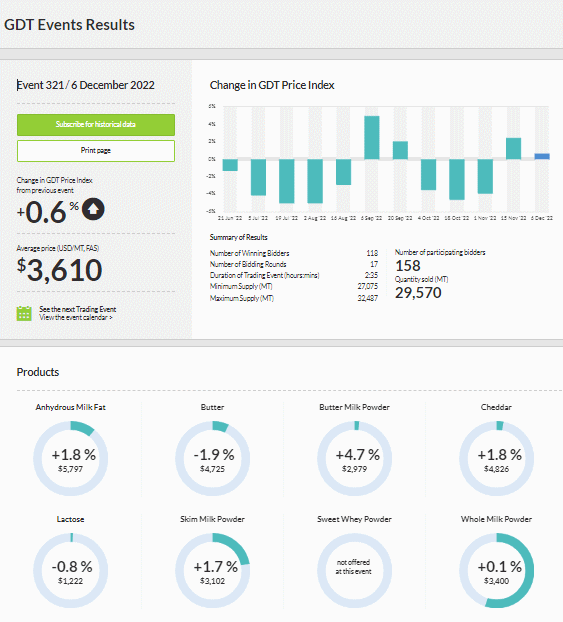
Task: Click the GDT Events Results page title
Action: (69, 25)
